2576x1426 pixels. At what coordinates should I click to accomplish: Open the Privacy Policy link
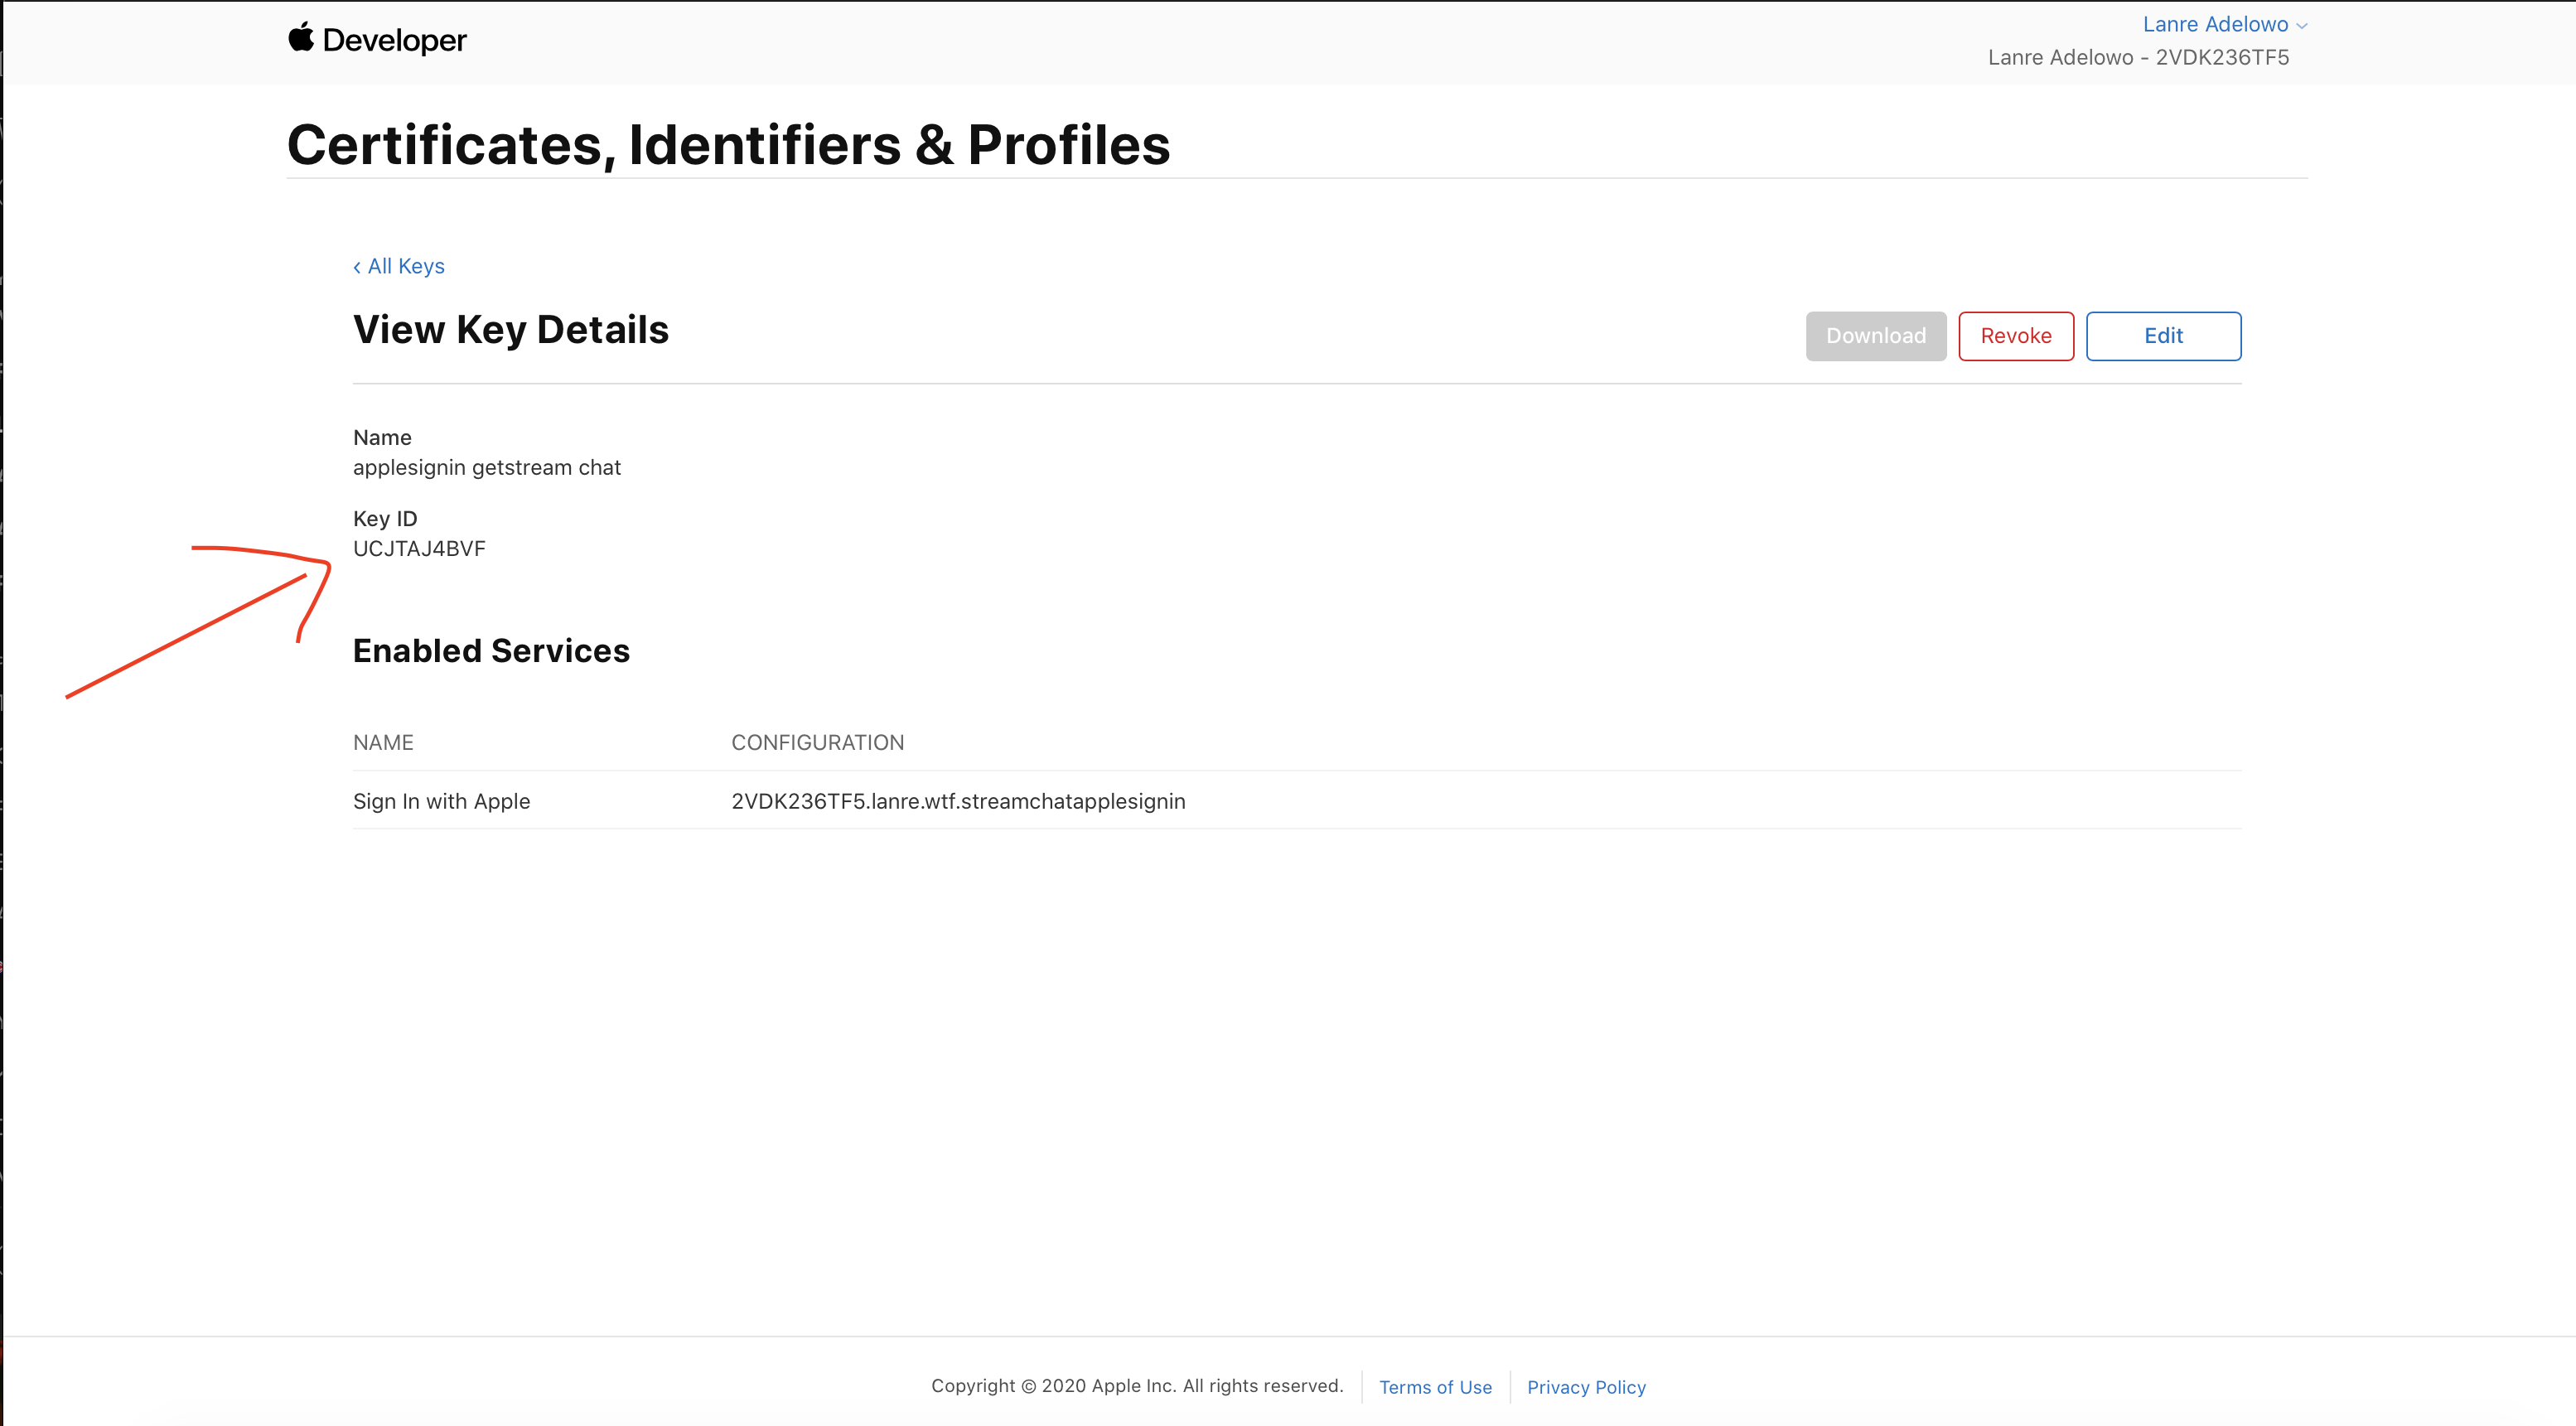coord(1586,1387)
